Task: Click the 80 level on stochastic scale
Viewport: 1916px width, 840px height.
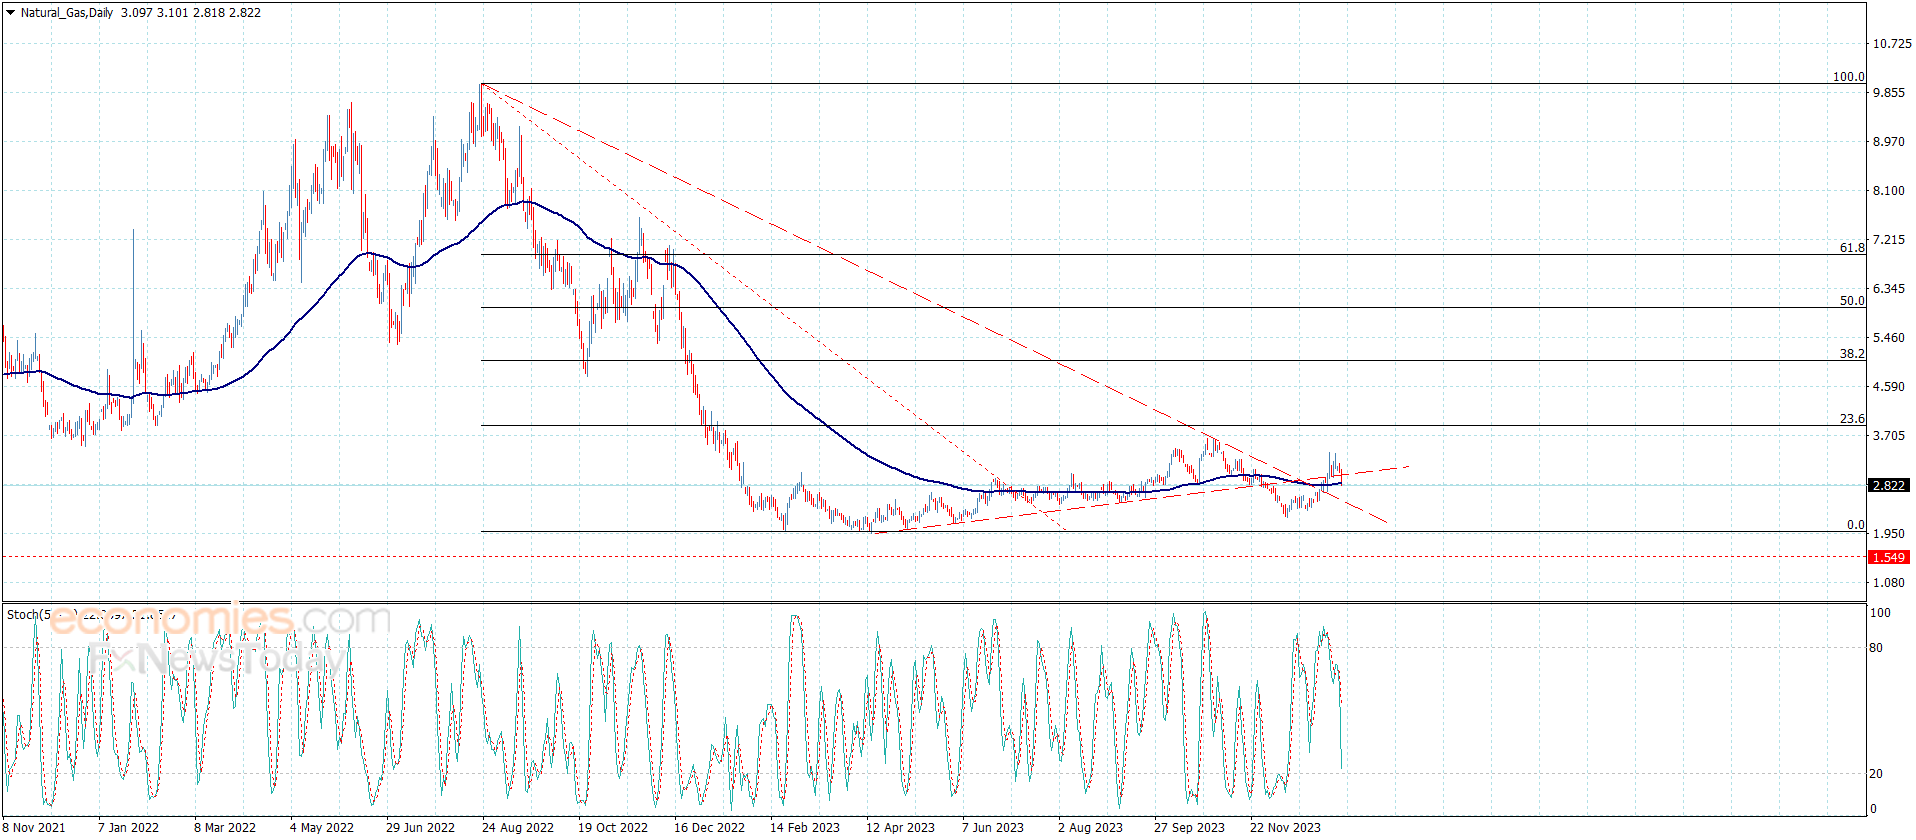Action: coord(1876,648)
